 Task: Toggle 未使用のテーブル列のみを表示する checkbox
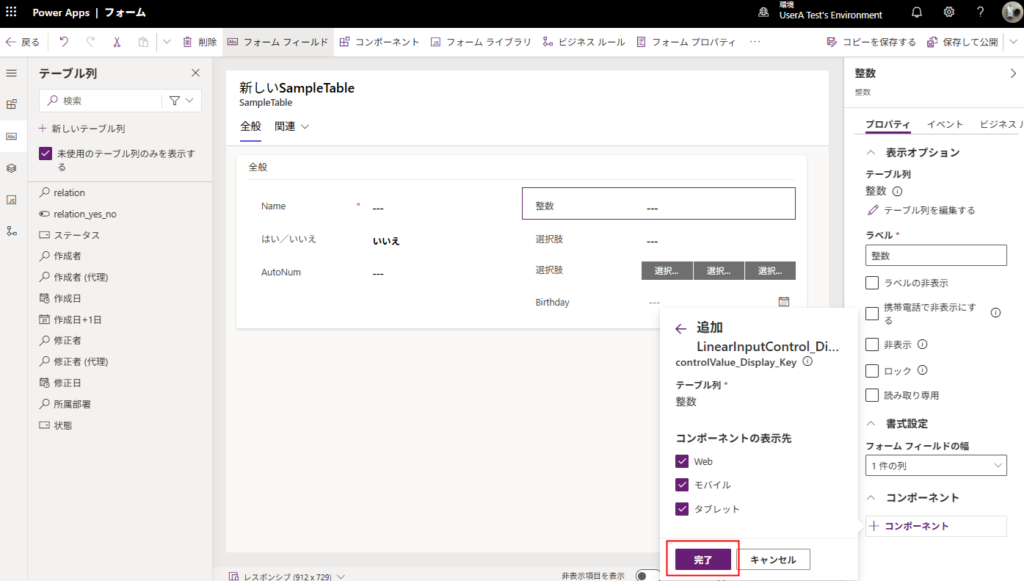[45, 153]
